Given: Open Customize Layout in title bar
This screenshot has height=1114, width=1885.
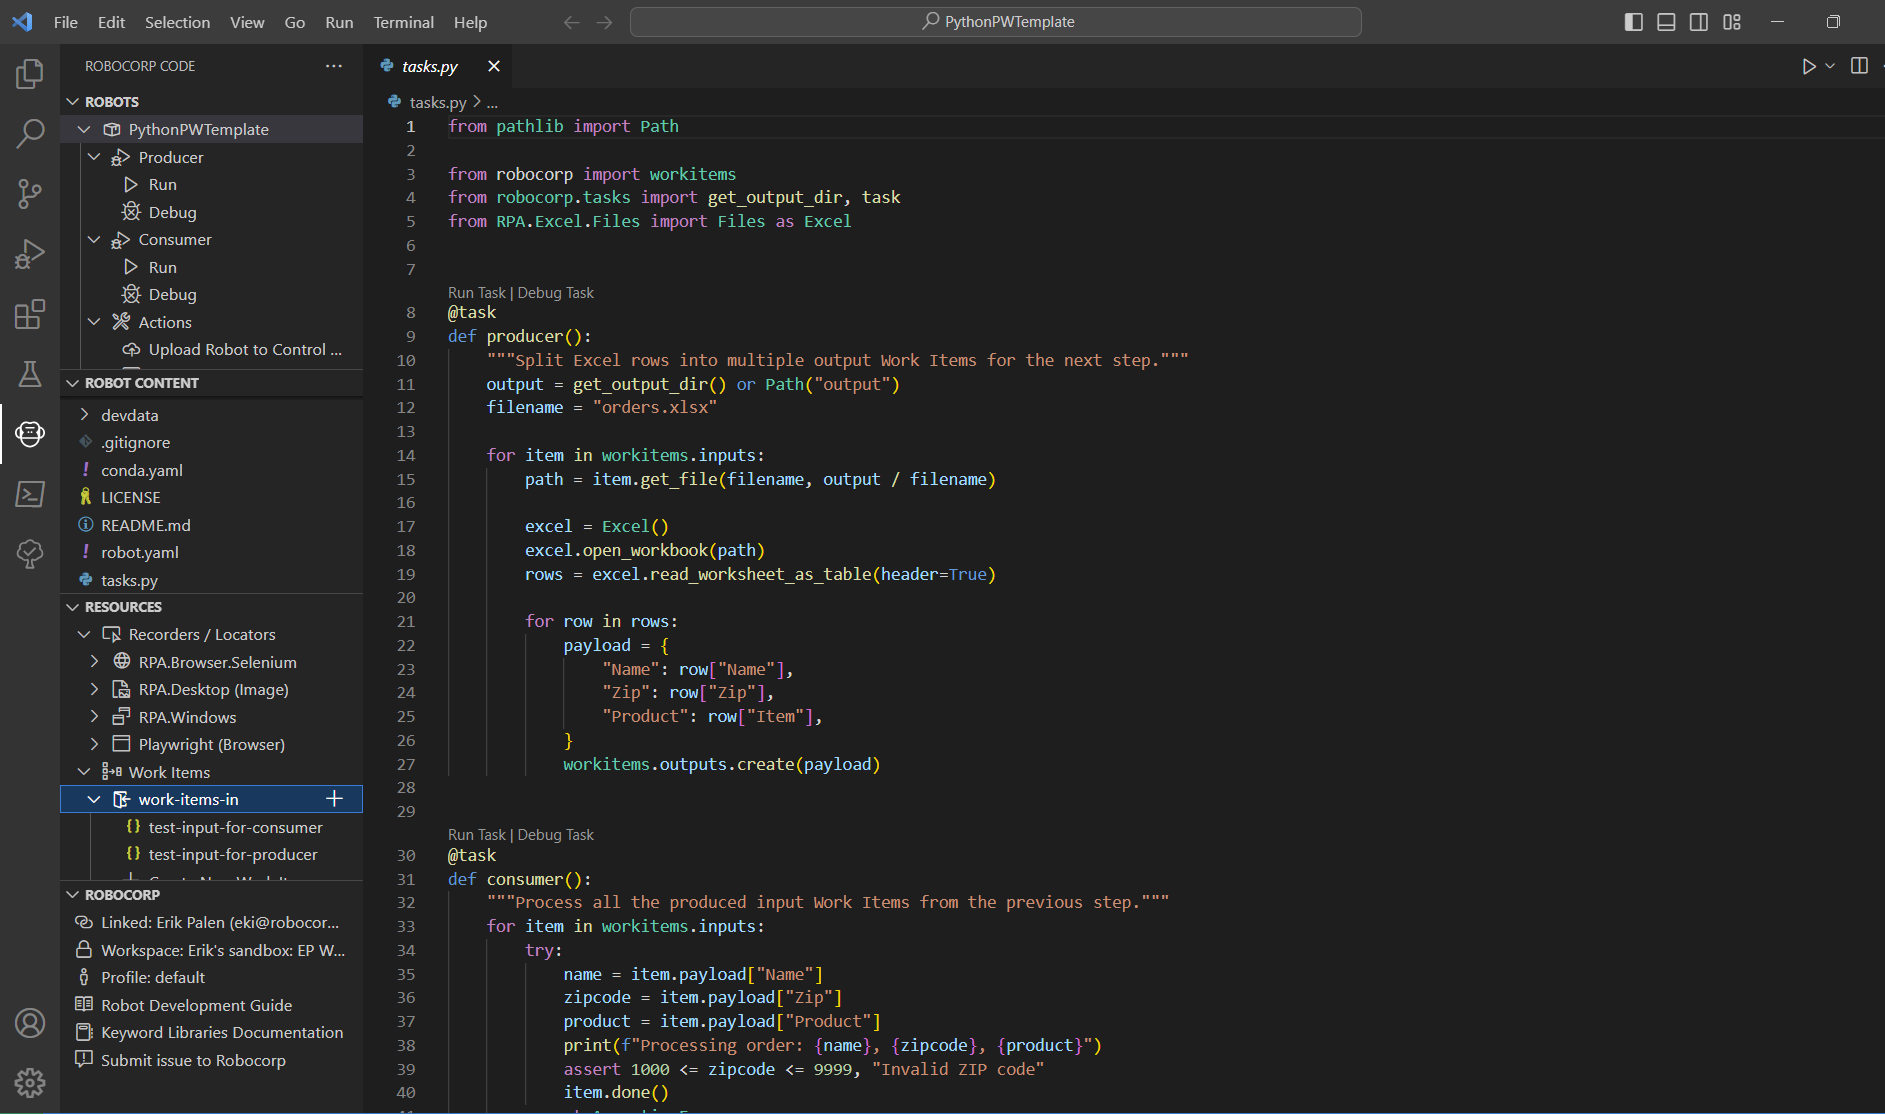Looking at the screenshot, I should tap(1732, 22).
